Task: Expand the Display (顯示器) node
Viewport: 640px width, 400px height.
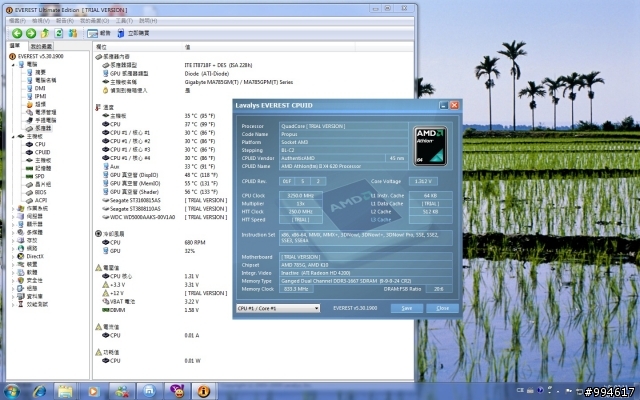Action: tap(13, 224)
